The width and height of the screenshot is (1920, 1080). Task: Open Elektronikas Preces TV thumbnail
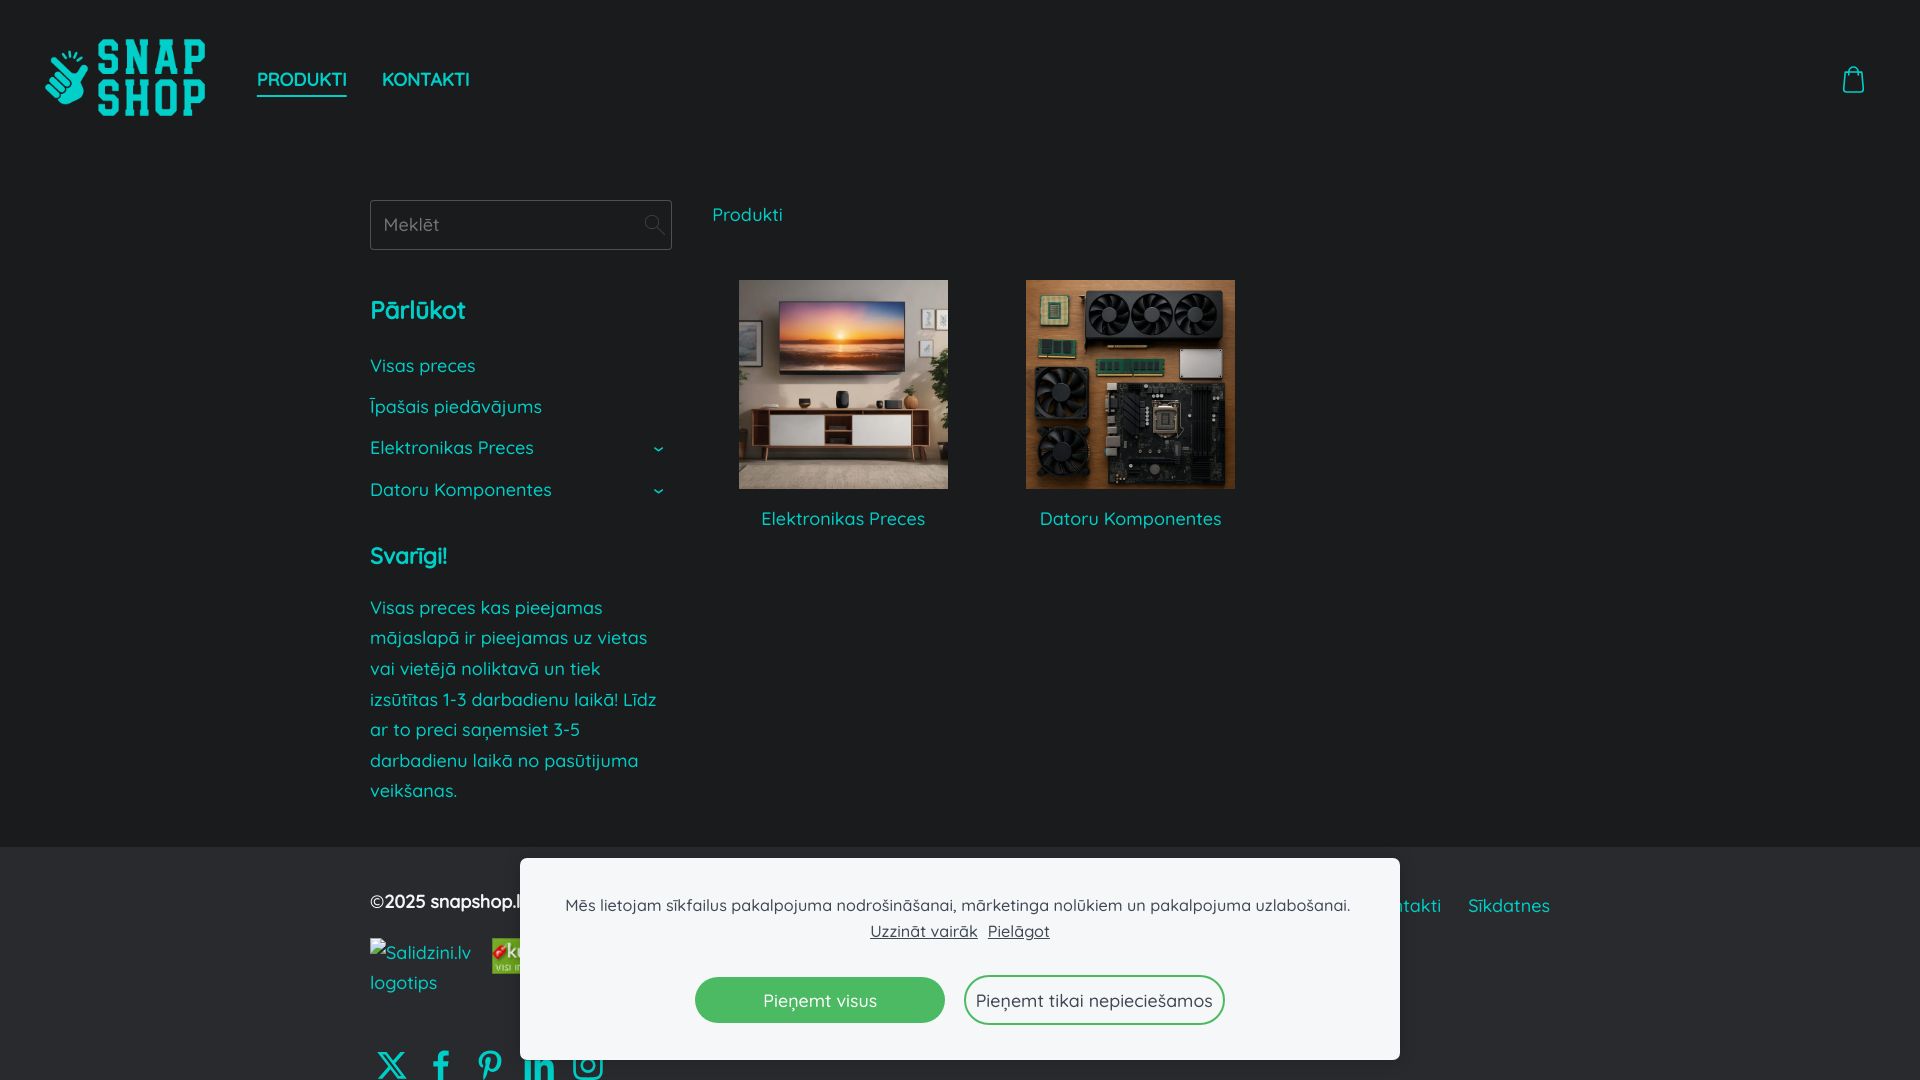[x=843, y=384]
